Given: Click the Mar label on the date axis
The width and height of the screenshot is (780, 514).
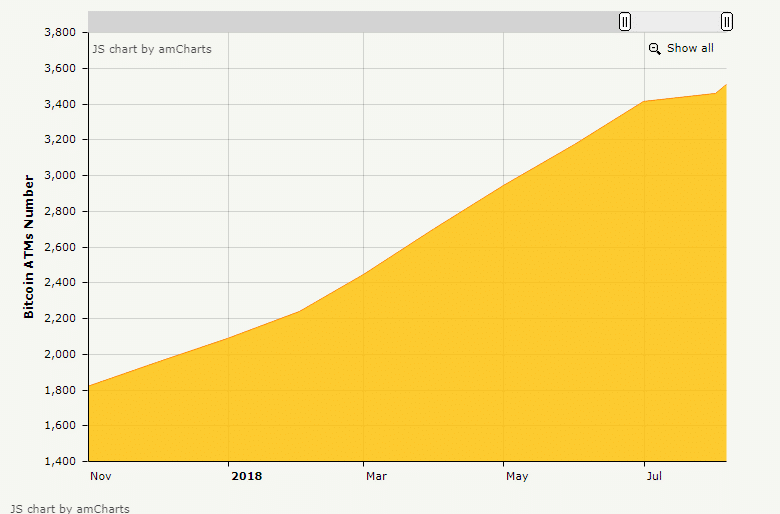Looking at the screenshot, I should pyautogui.click(x=376, y=476).
